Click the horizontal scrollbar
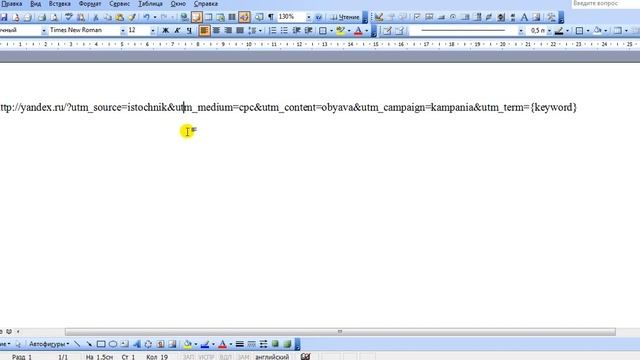Screen dimensions: 640x360 pos(340,332)
